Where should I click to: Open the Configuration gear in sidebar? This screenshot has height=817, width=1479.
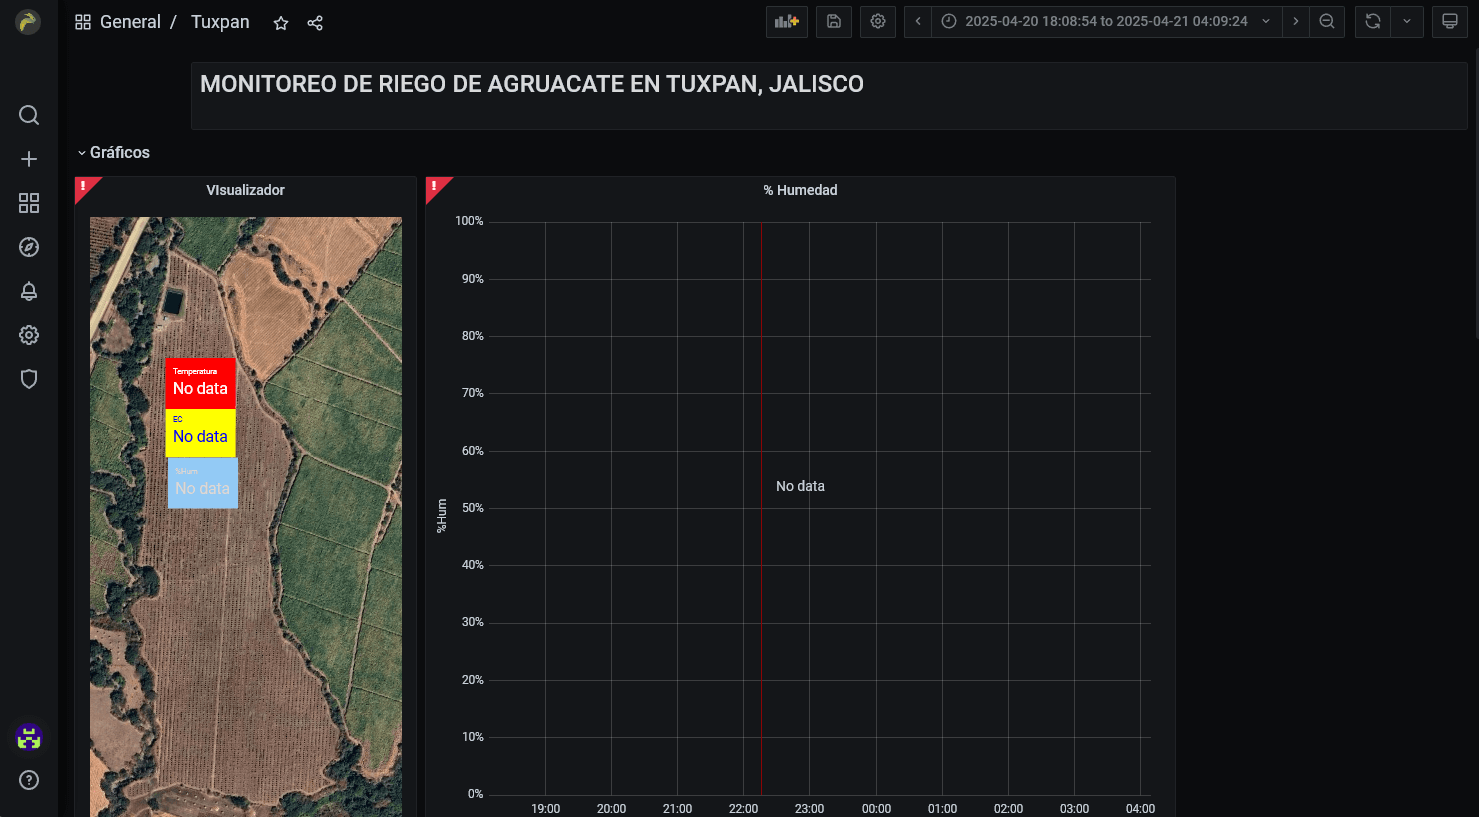pyautogui.click(x=29, y=335)
